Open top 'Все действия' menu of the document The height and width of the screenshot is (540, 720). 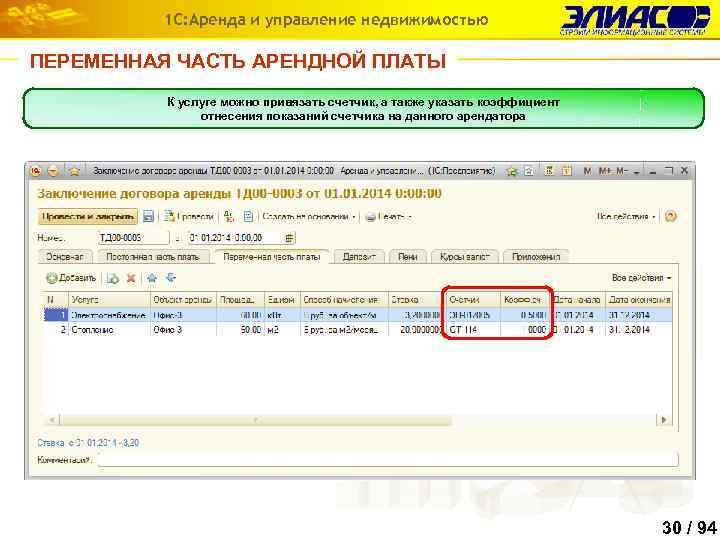[626, 216]
